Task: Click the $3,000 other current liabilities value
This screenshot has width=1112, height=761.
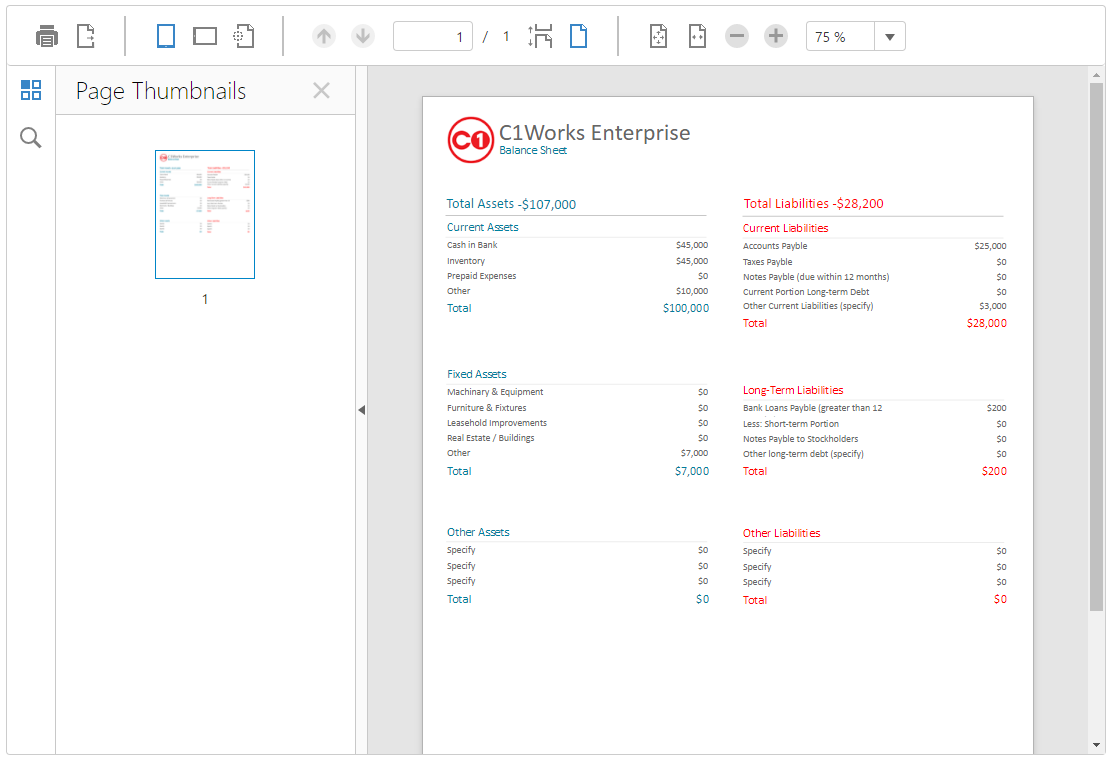Action: pos(992,306)
